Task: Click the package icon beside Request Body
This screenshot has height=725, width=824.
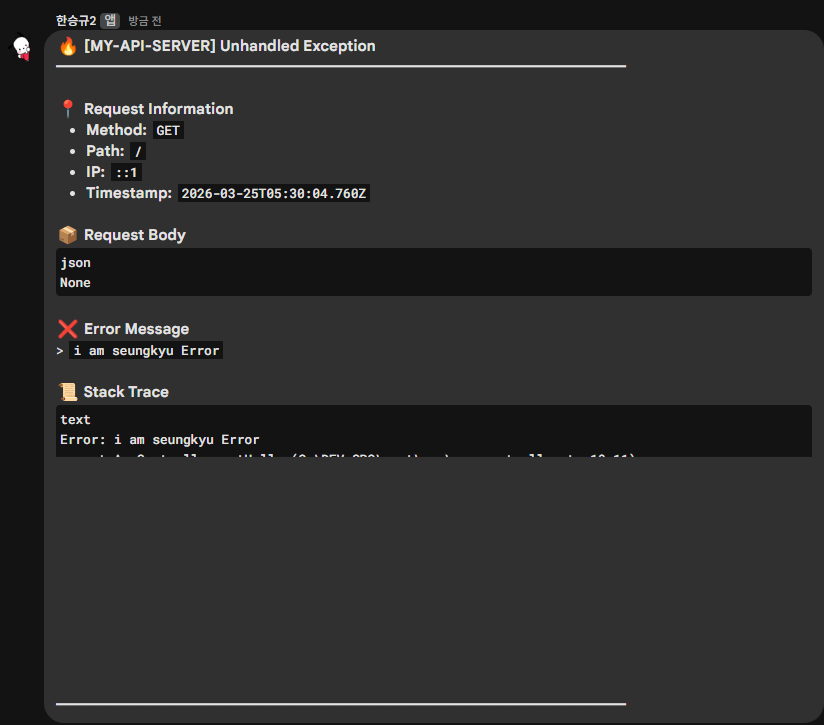Action: (x=66, y=234)
